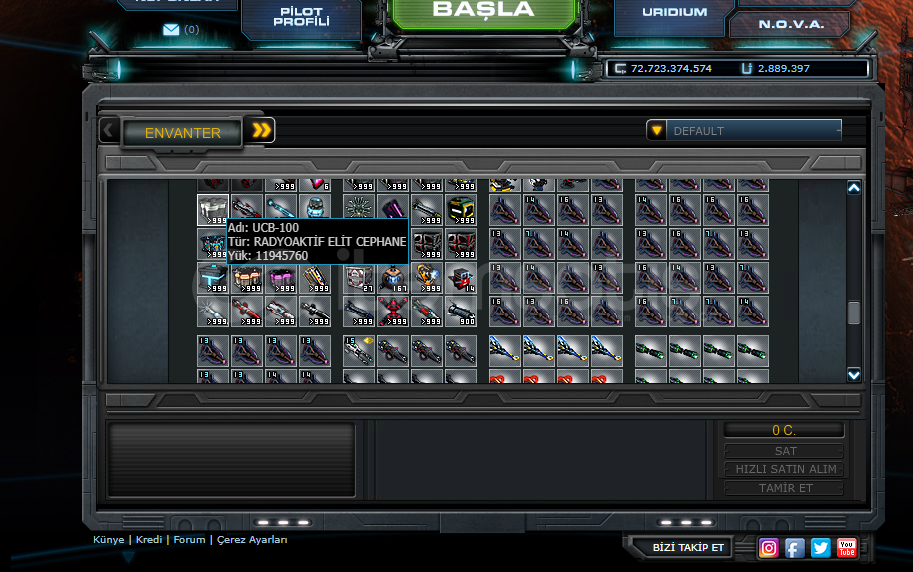Open the DEFAULT configuration dropdown
This screenshot has width=913, height=572.
tap(744, 130)
